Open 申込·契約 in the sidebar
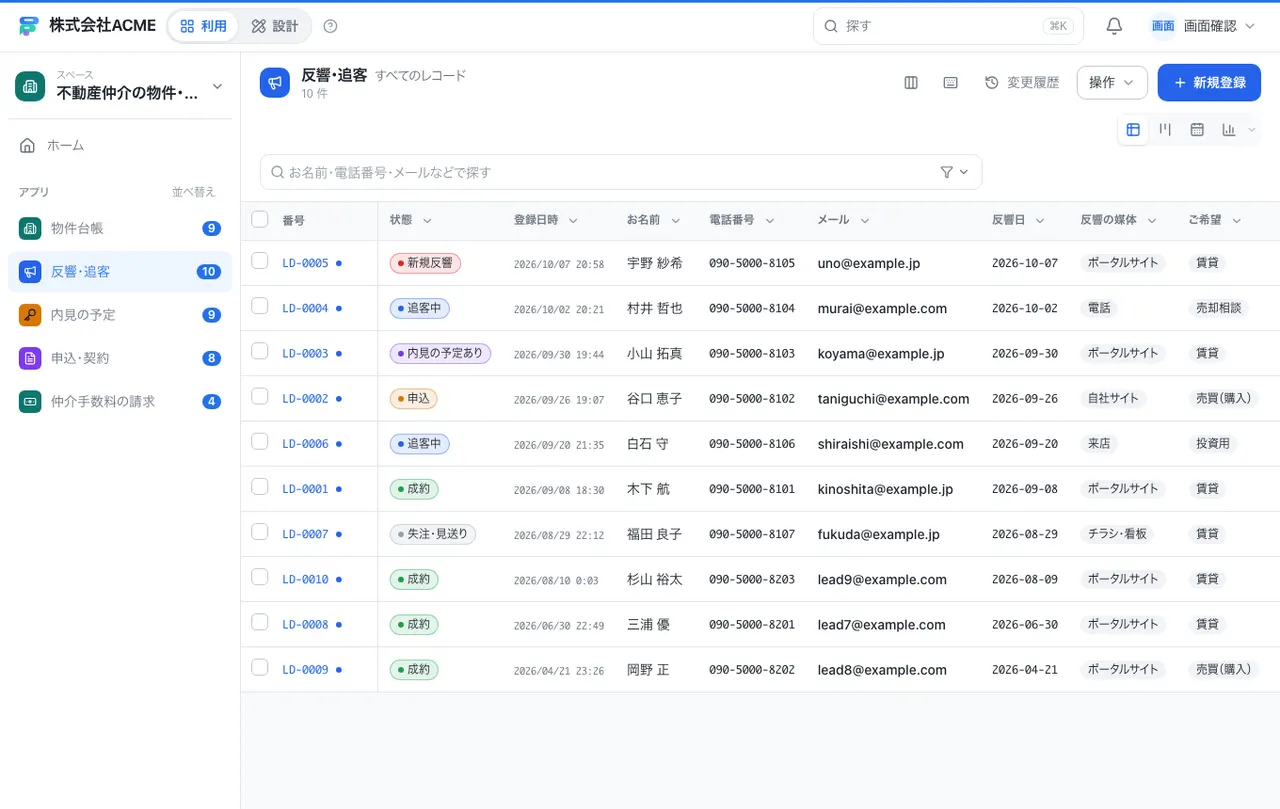 (120, 358)
